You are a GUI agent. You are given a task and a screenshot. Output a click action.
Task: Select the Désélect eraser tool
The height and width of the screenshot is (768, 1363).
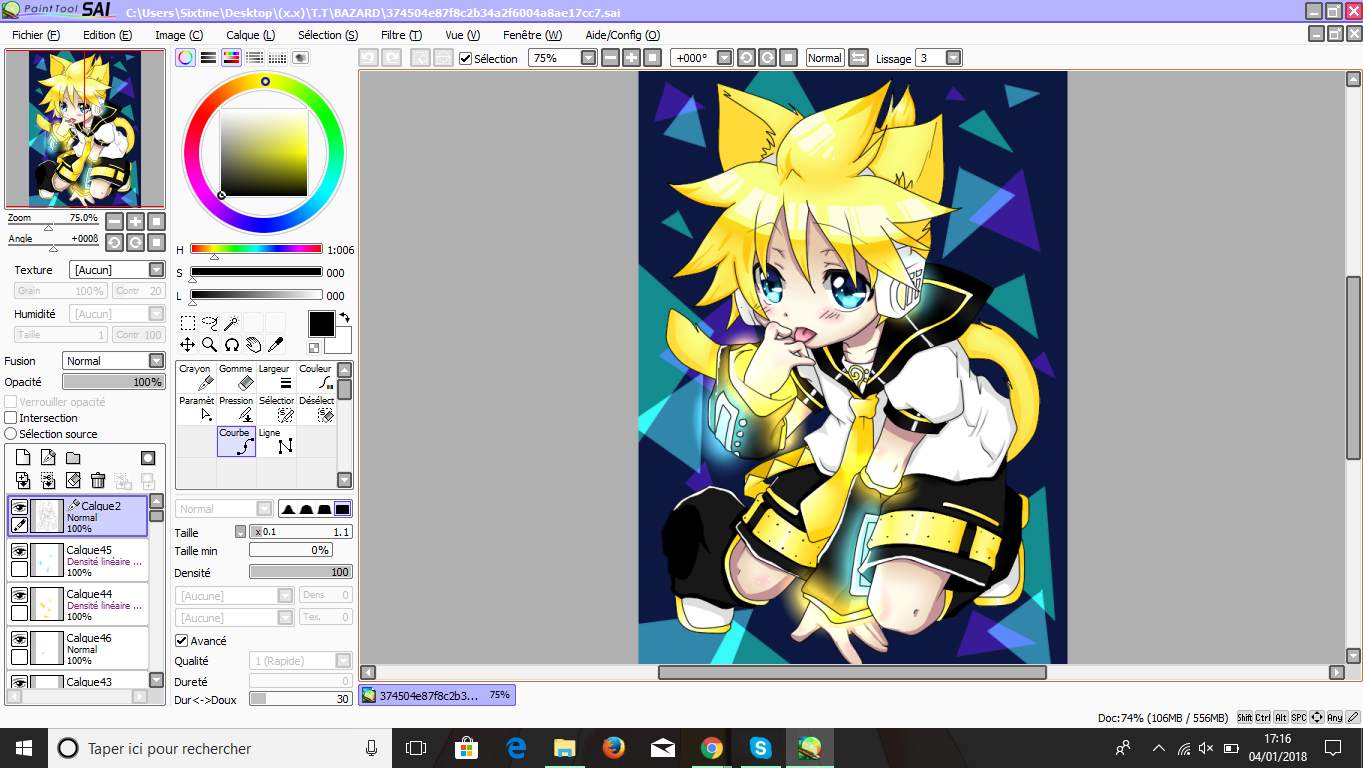(x=316, y=409)
